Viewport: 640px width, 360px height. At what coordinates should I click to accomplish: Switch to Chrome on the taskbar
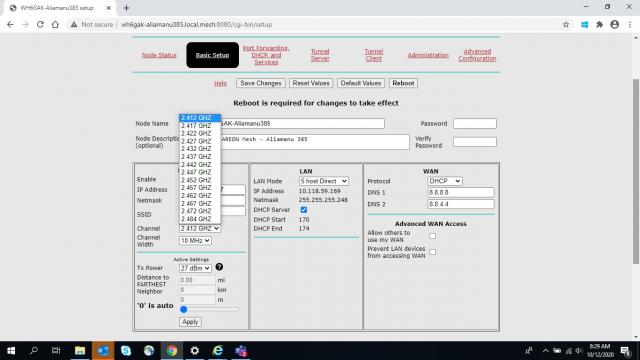tap(172, 351)
